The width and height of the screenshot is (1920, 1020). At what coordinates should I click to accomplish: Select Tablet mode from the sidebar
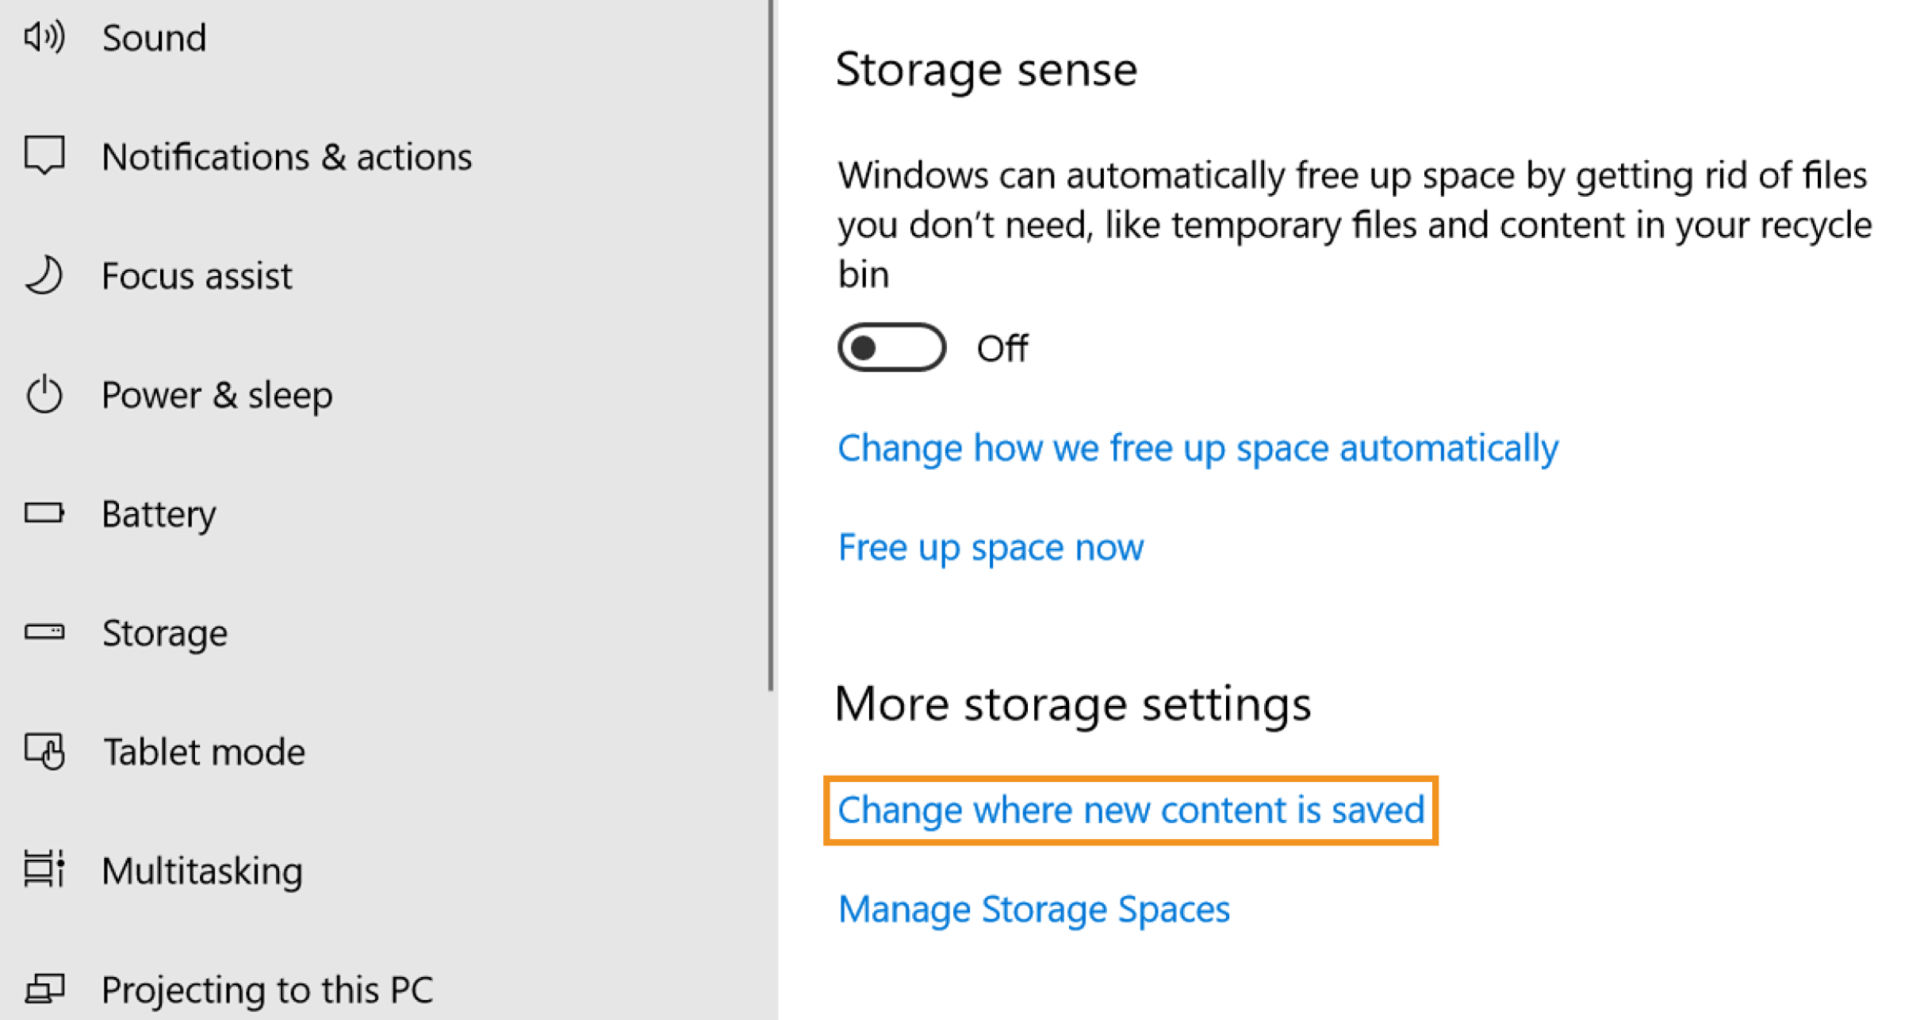pyautogui.click(x=204, y=752)
